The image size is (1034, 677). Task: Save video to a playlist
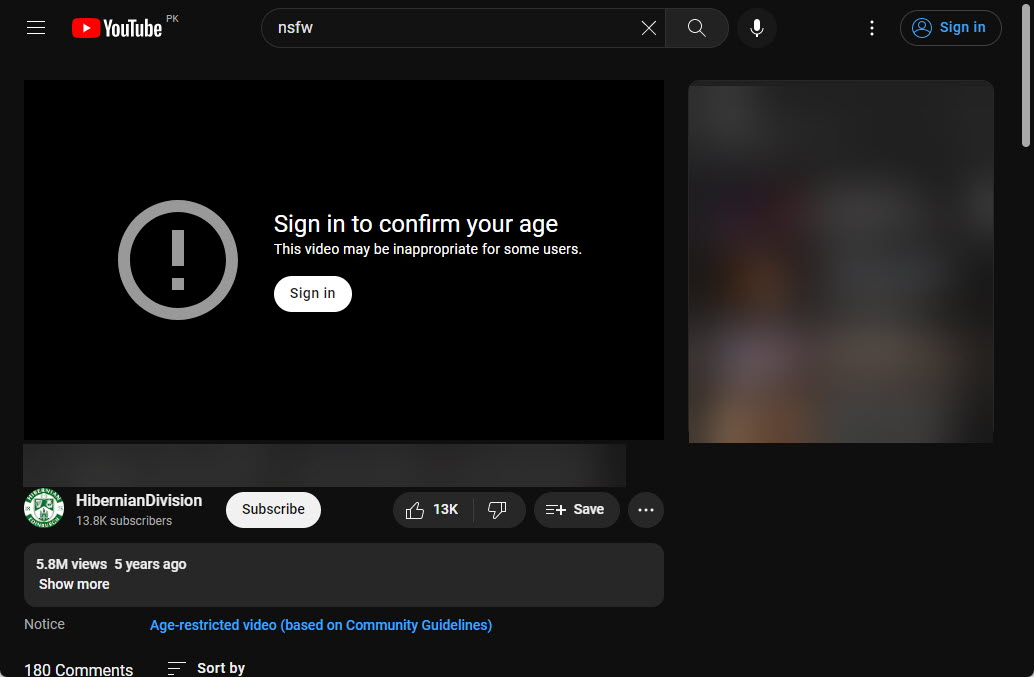[x=576, y=510]
